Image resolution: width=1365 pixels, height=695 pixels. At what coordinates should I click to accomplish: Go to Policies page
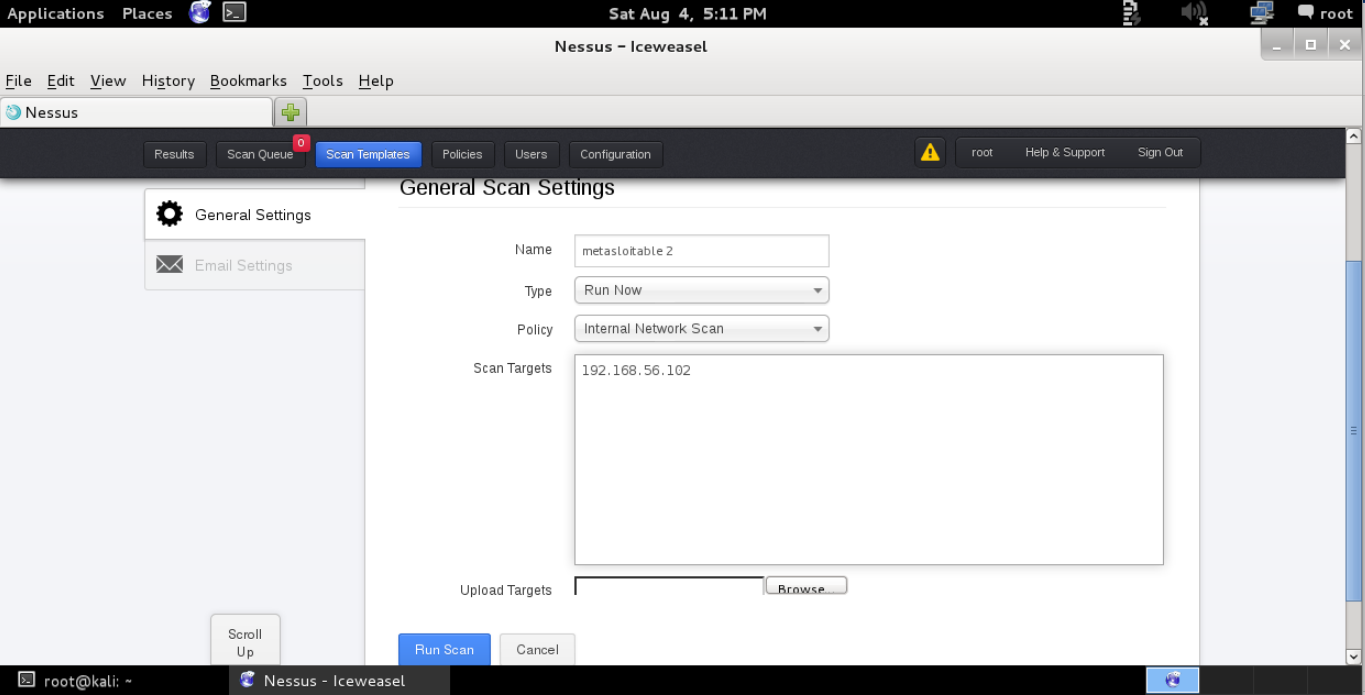[x=462, y=154]
